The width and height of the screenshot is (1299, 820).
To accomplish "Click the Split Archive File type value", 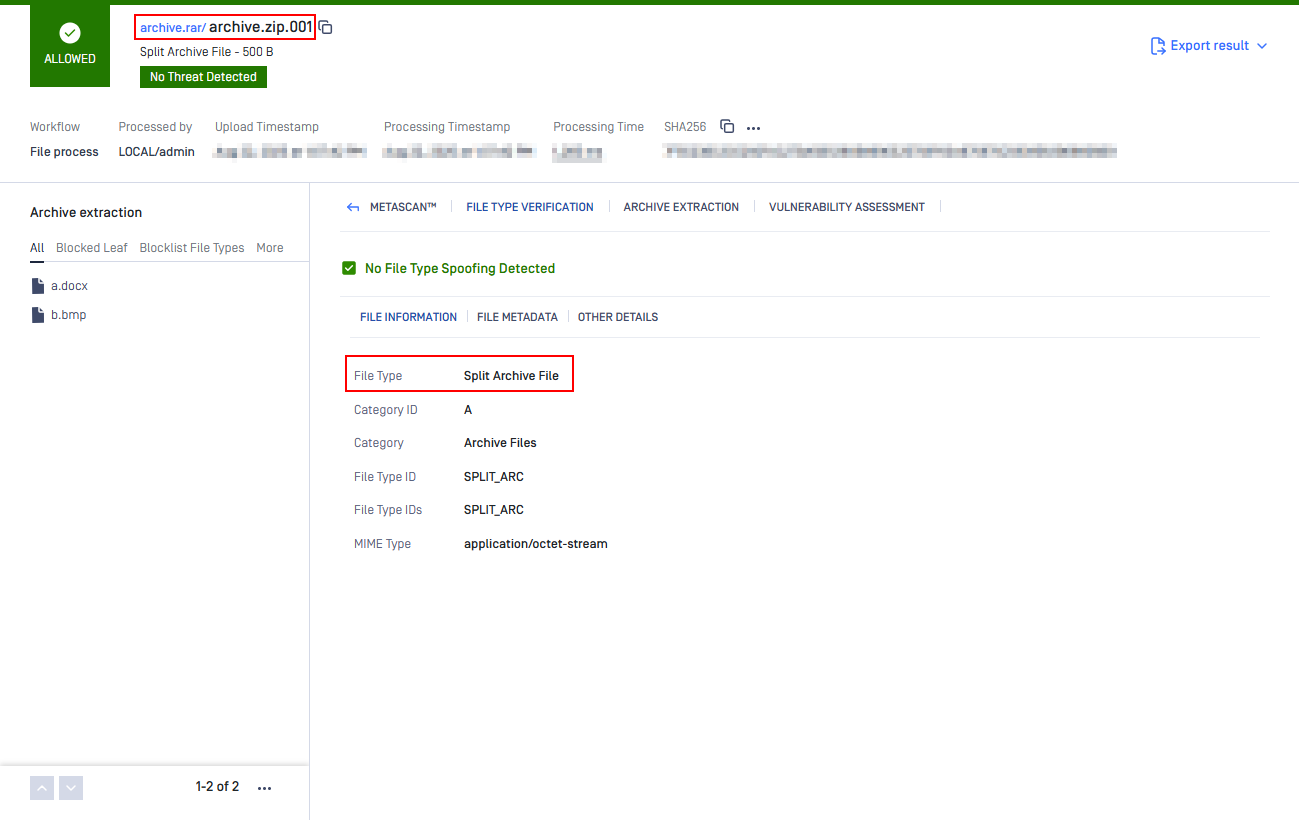I will 511,376.
